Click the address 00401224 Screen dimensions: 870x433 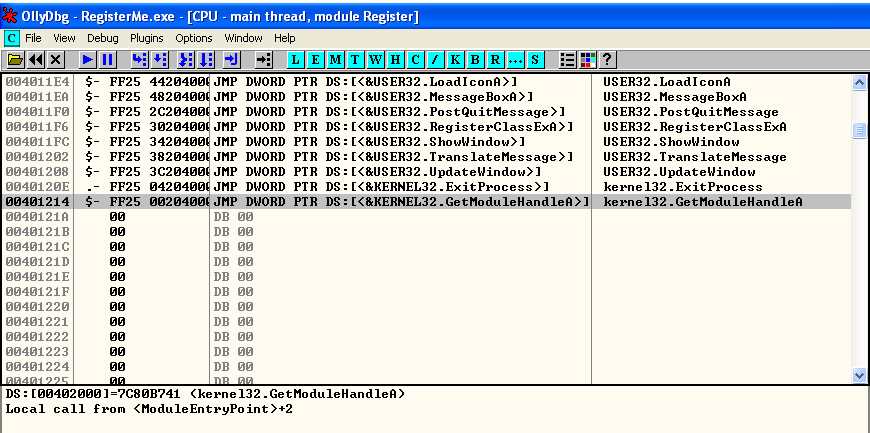click(38, 367)
